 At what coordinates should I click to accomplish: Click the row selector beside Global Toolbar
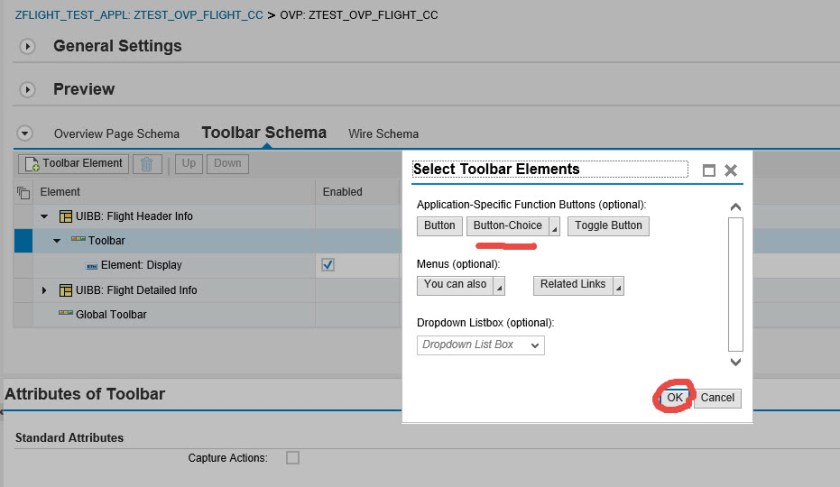[x=24, y=314]
